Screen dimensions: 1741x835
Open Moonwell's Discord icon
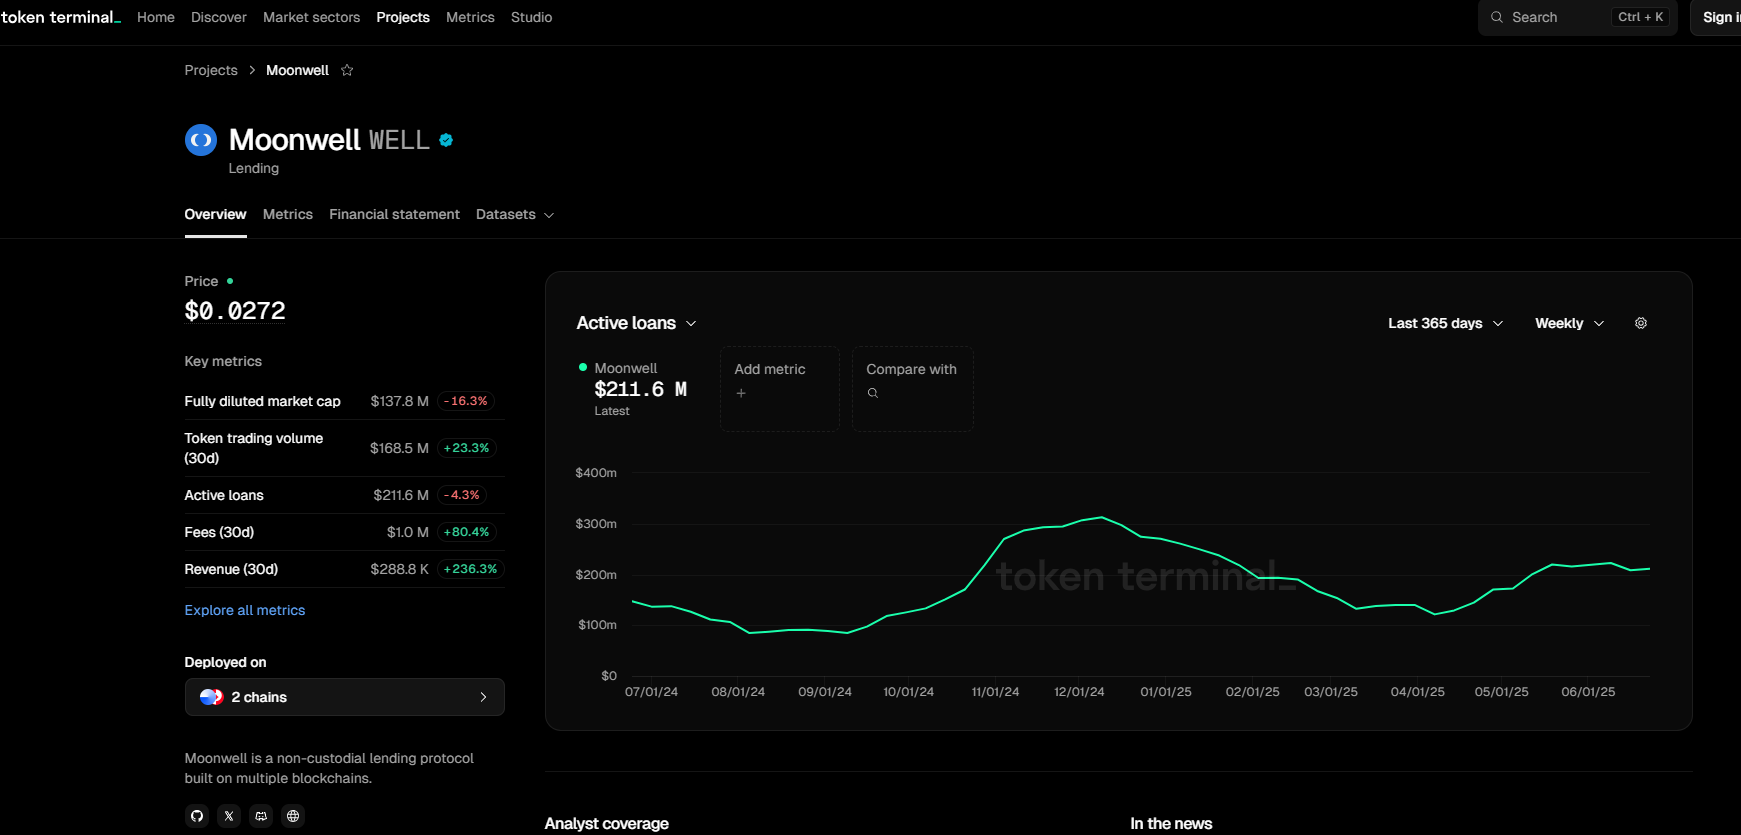[x=261, y=816]
